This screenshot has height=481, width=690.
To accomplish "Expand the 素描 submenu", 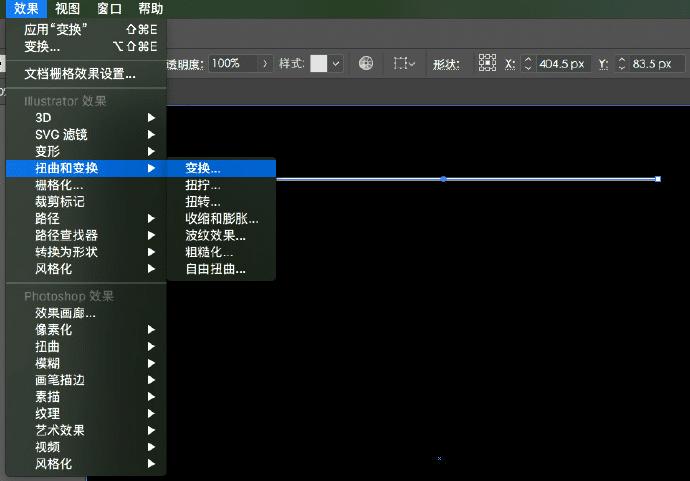I will point(86,397).
